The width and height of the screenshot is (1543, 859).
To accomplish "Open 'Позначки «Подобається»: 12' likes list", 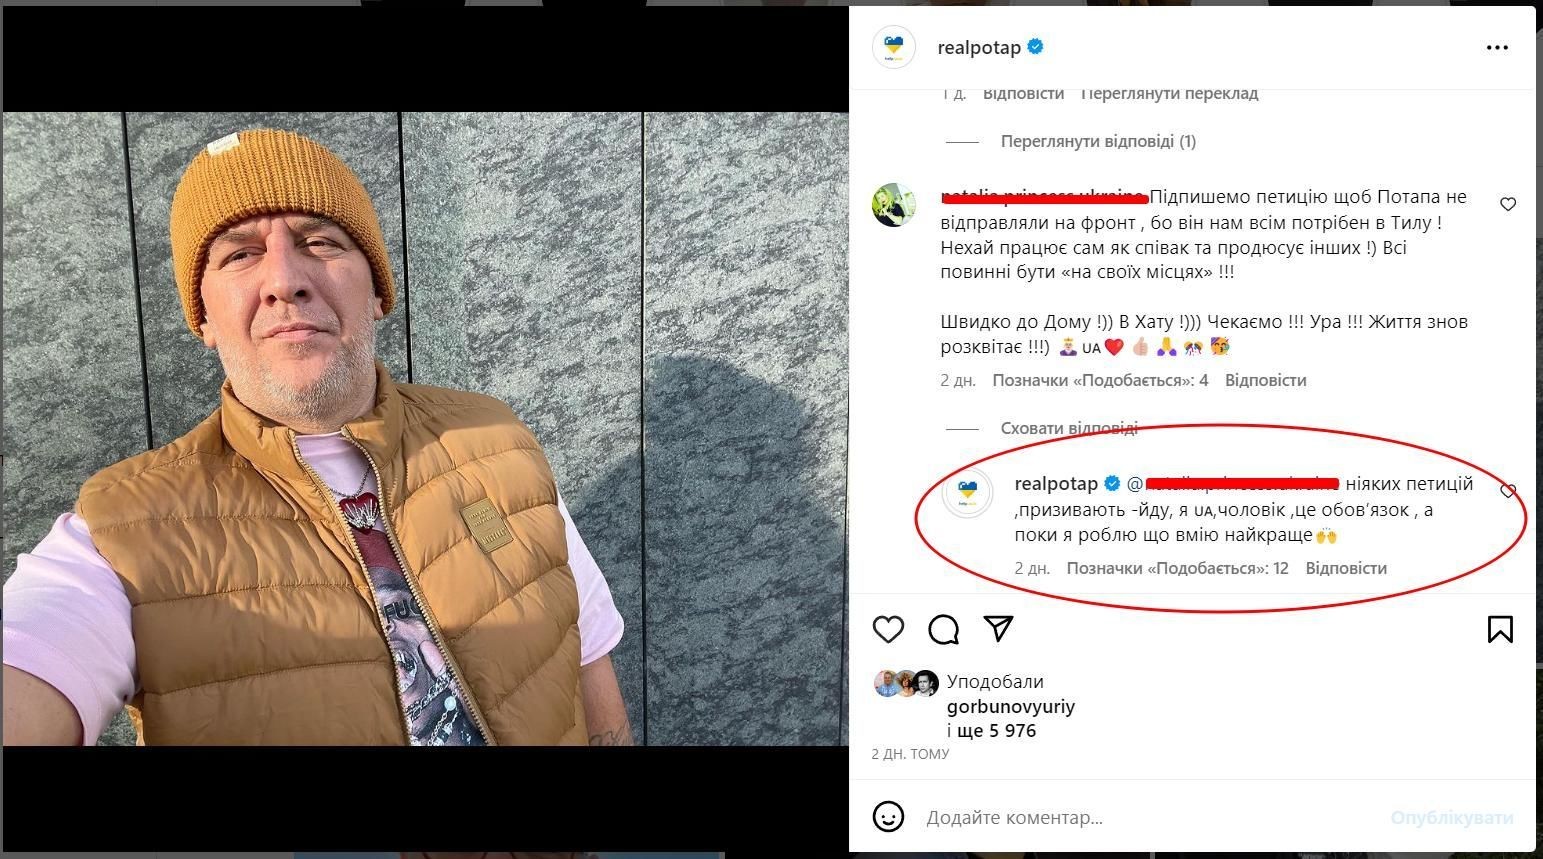I will tap(1177, 568).
